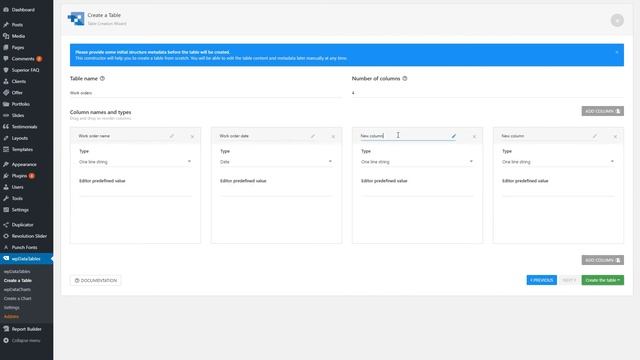Image resolution: width=640 pixels, height=360 pixels.
Task: Edit the Work order date column title
Action: pos(313,136)
